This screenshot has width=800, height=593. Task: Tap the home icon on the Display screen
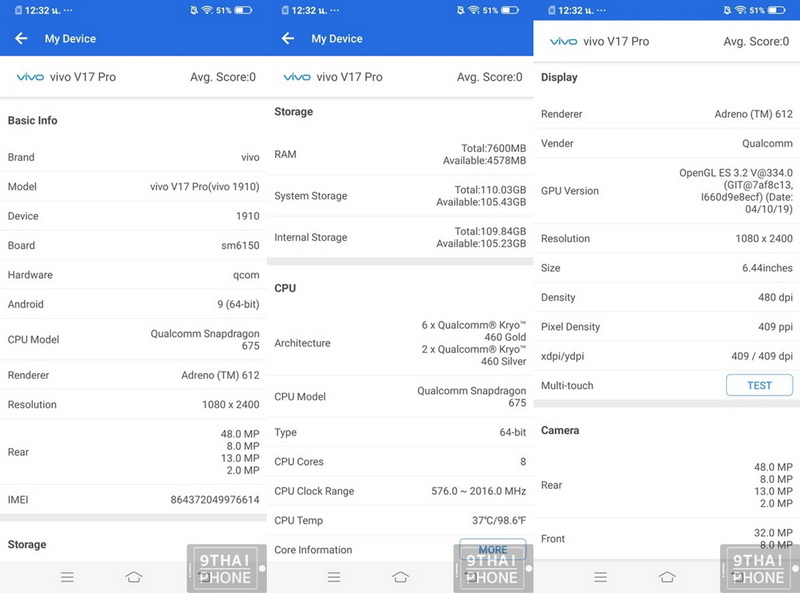(x=667, y=577)
